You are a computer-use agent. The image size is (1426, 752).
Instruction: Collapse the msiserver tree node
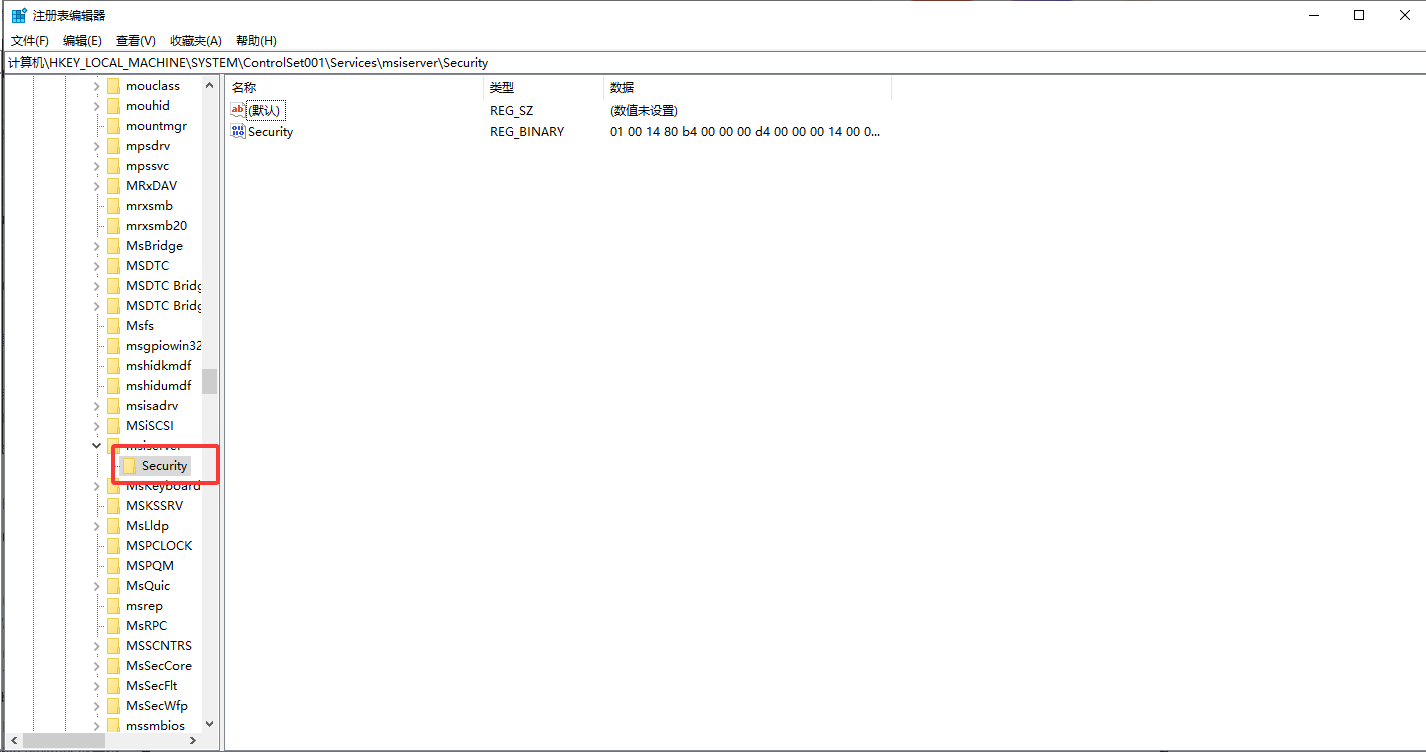tap(97, 446)
